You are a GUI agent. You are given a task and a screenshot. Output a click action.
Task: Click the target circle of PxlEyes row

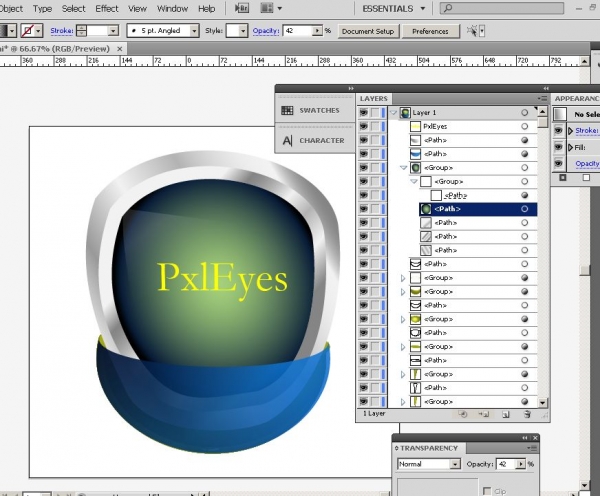click(525, 126)
